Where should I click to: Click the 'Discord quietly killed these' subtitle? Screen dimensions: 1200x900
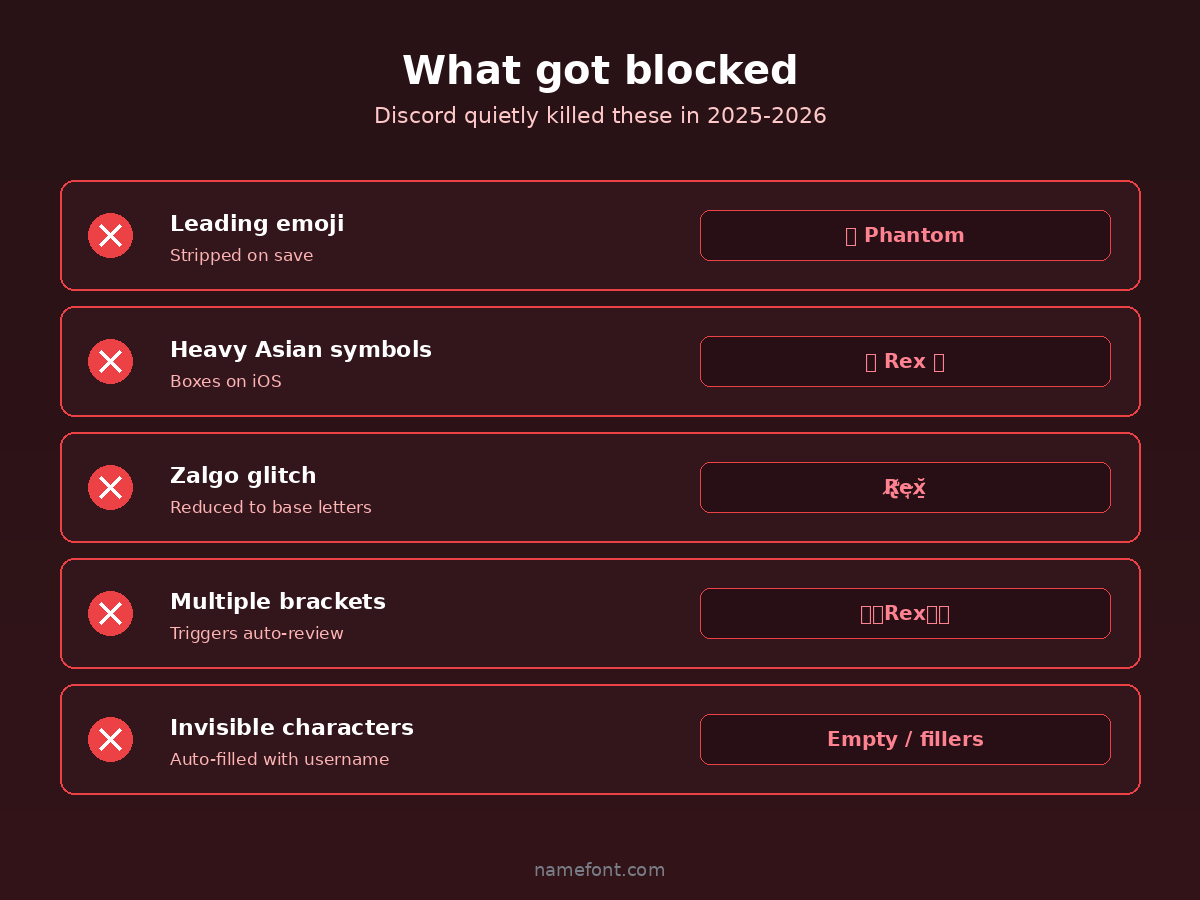[x=600, y=116]
